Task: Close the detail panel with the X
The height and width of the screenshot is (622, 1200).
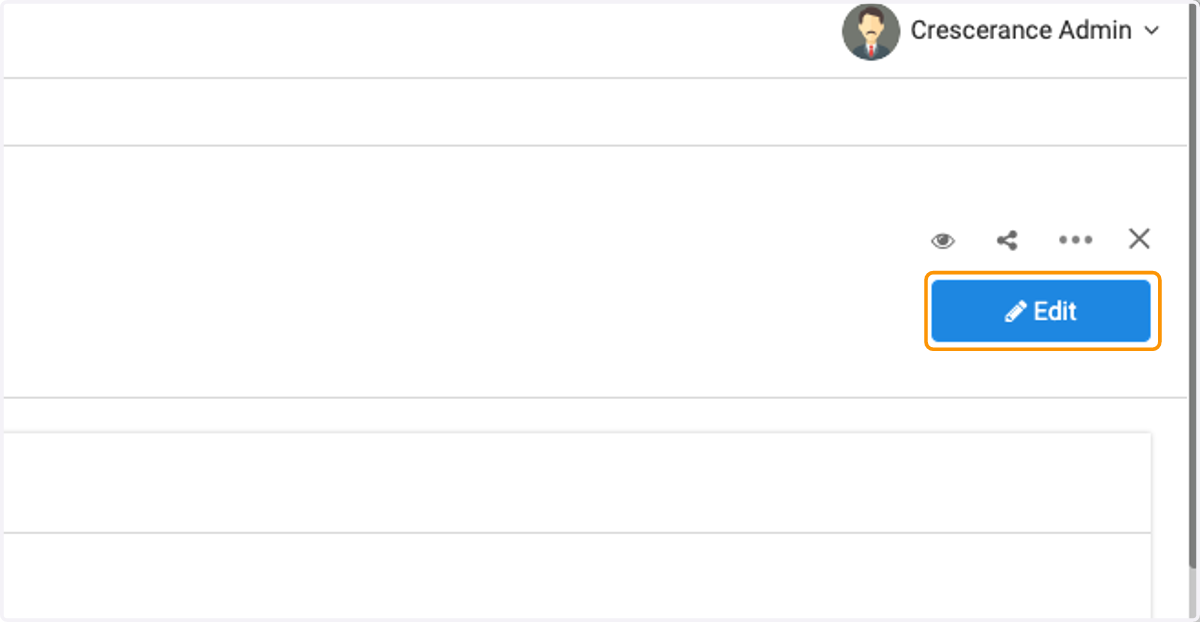Action: click(x=1139, y=239)
